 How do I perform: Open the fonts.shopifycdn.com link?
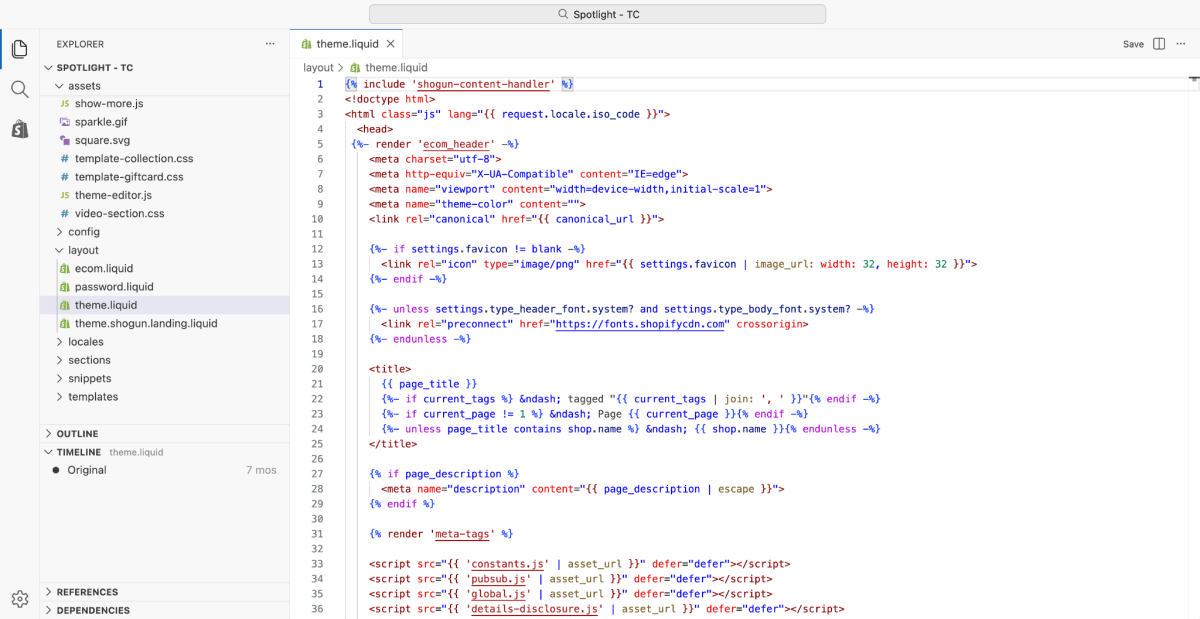640,324
